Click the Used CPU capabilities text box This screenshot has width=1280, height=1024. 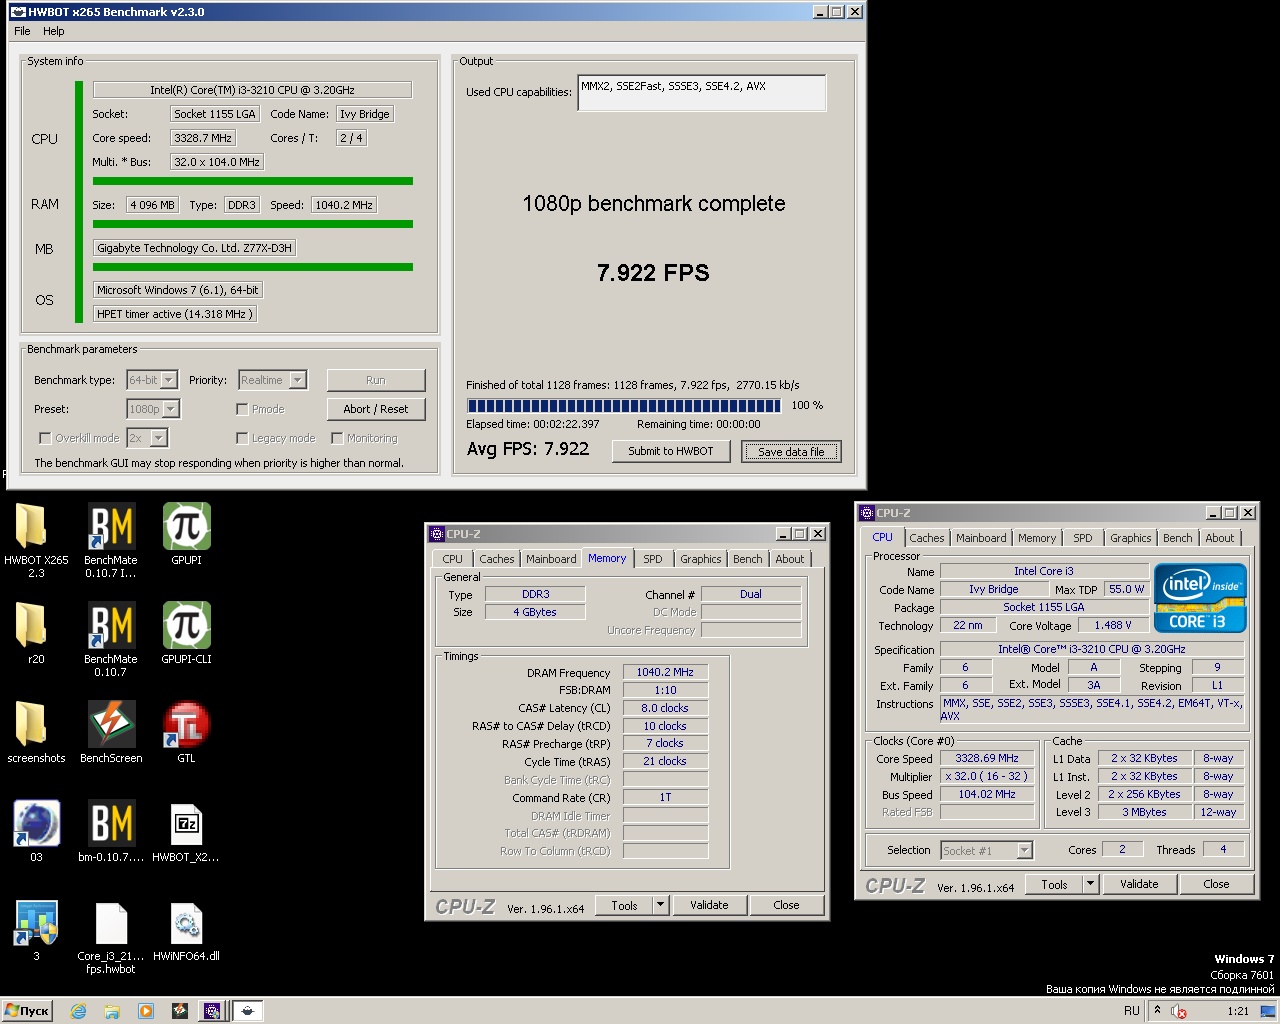click(702, 93)
